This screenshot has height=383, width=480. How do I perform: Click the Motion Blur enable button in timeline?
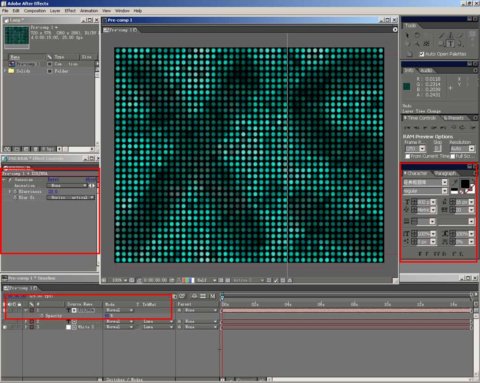point(213,296)
